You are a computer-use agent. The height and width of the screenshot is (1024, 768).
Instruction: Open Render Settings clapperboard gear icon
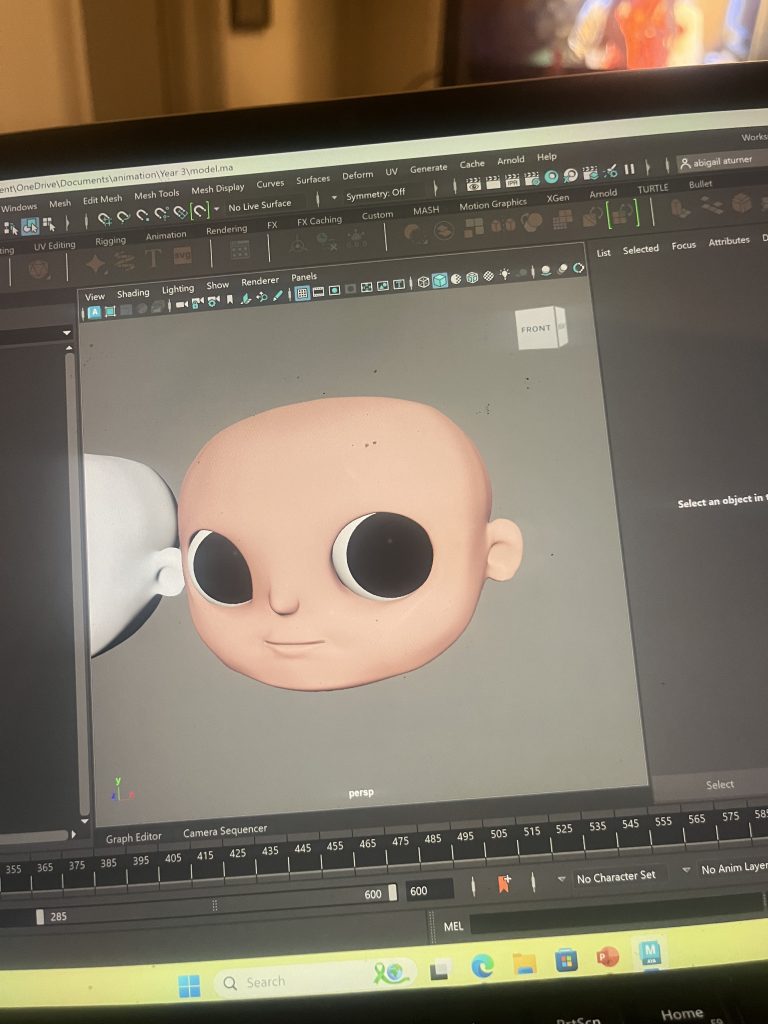[532, 179]
